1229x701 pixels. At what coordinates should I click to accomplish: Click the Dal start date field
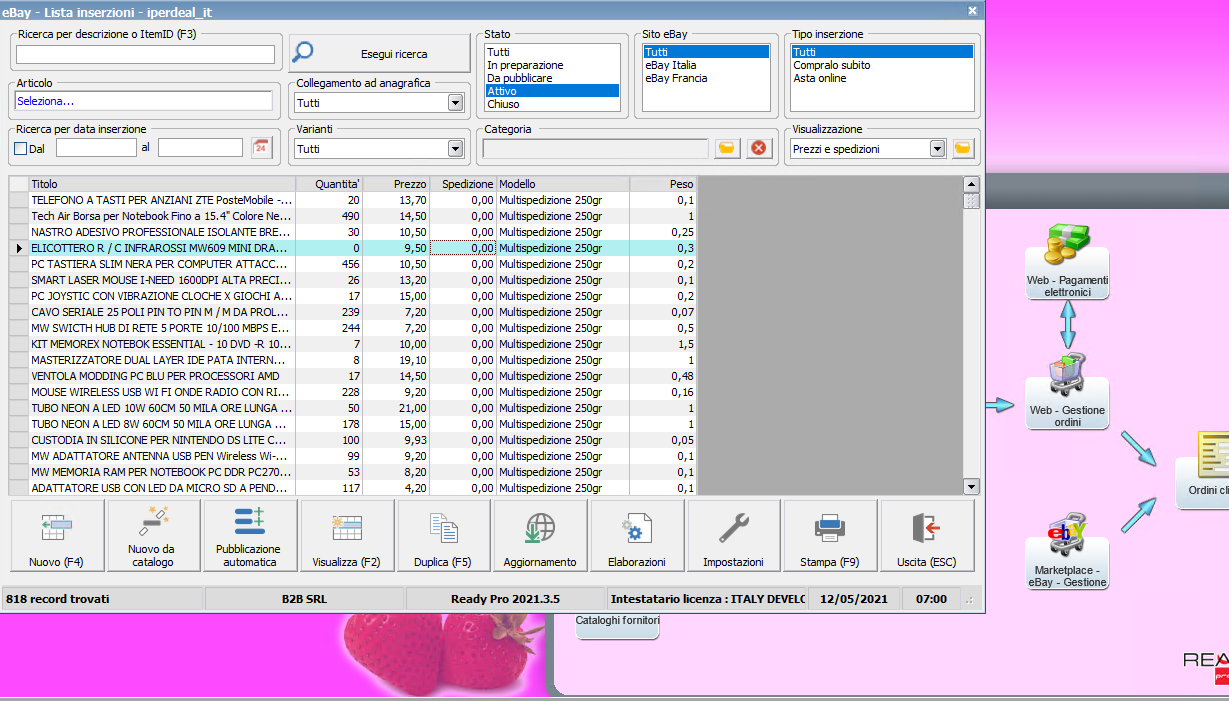click(x=96, y=148)
